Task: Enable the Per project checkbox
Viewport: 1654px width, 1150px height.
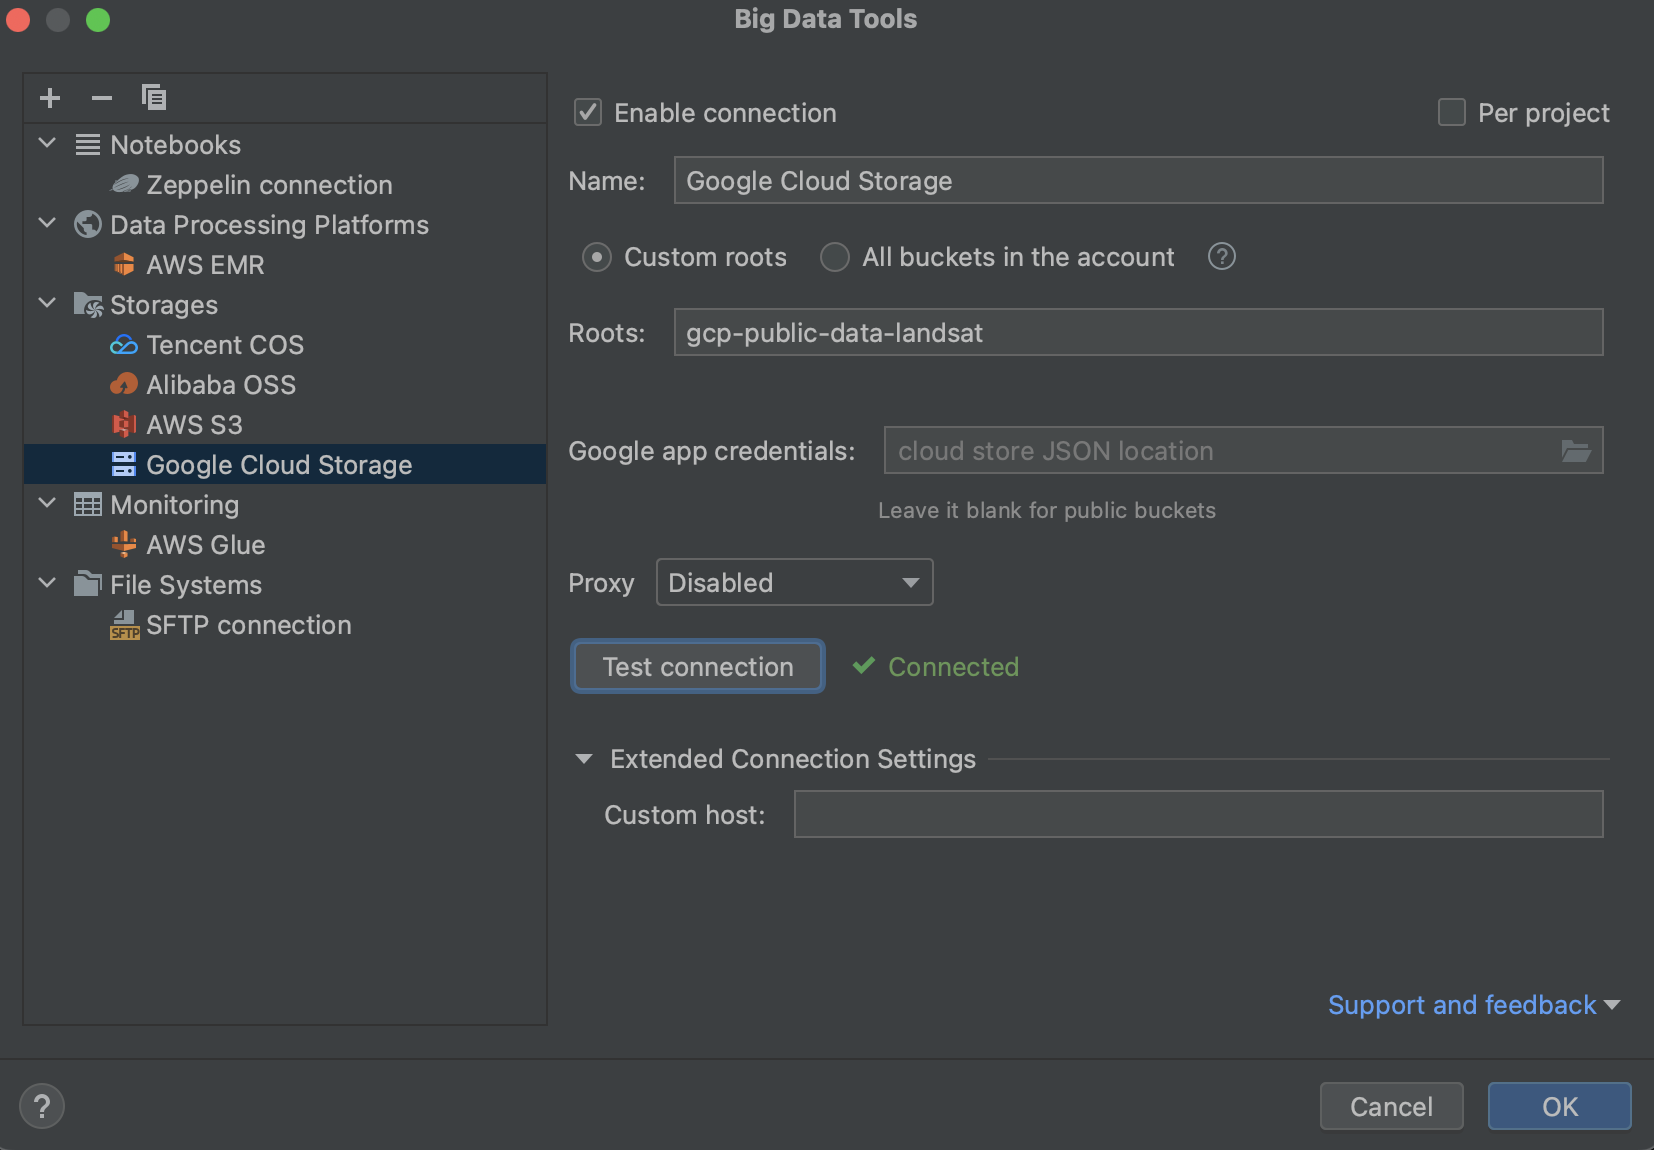Action: coord(1451,112)
